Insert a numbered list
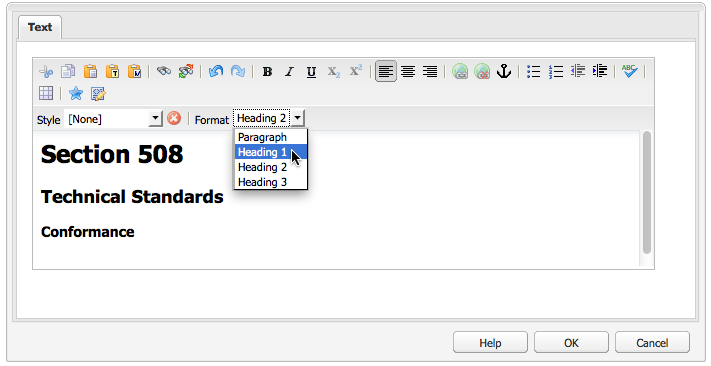 coord(556,72)
